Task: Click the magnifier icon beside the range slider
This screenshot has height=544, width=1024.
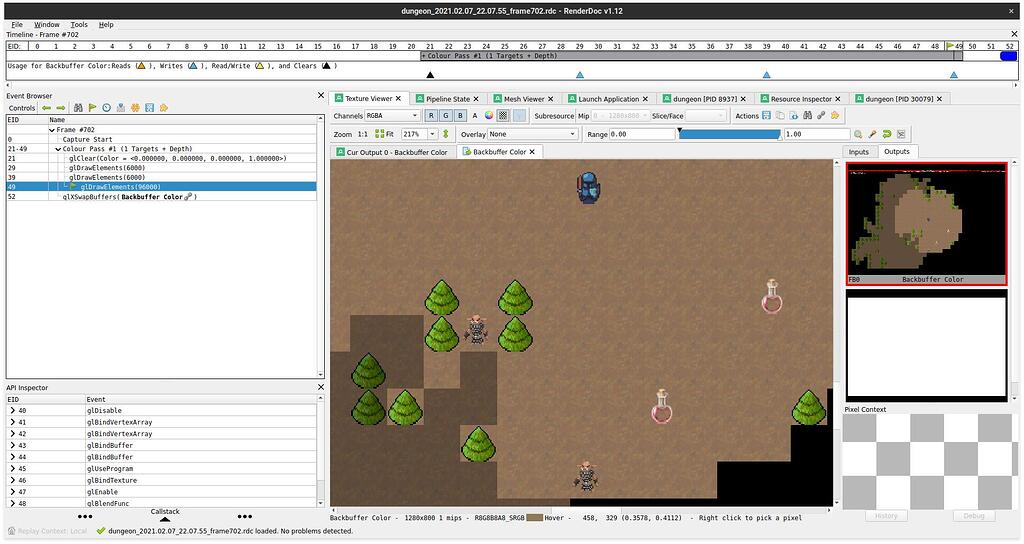Action: click(858, 134)
